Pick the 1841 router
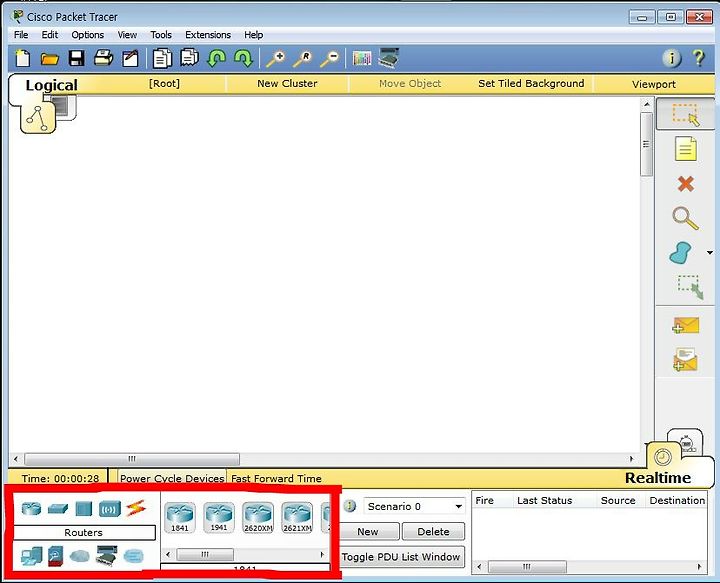 tap(180, 517)
